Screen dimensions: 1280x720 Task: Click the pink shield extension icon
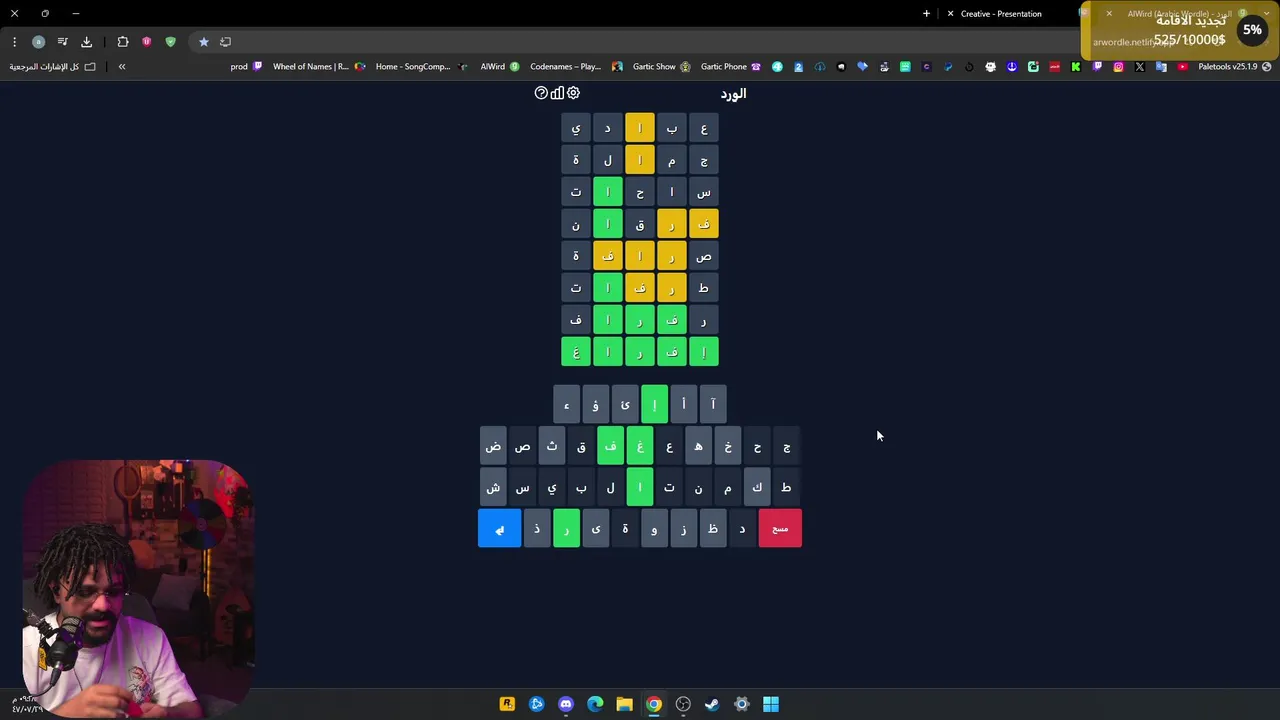click(x=147, y=42)
